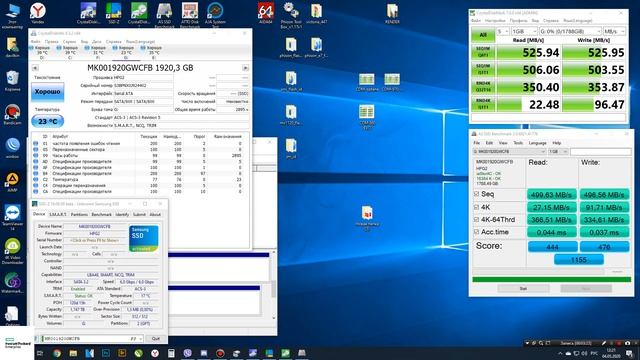Launch the AIDA64 desktop shortcut
640x360 pixels.
(x=266, y=13)
